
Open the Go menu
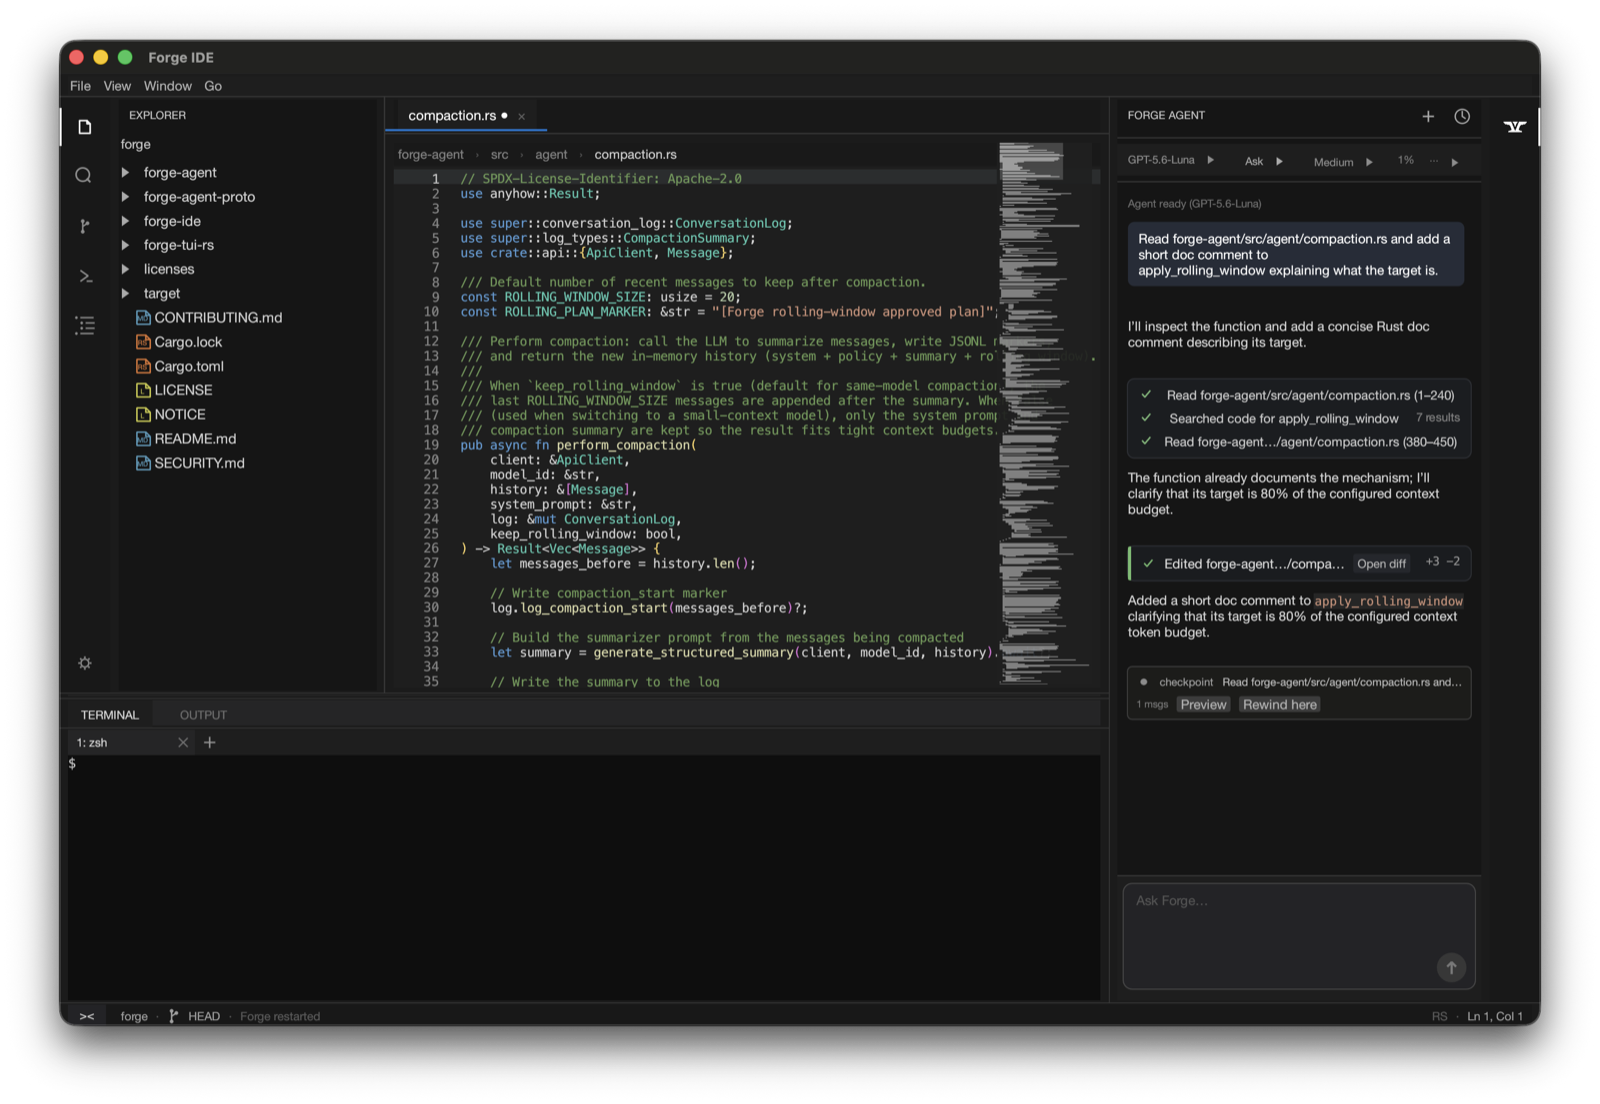(213, 86)
